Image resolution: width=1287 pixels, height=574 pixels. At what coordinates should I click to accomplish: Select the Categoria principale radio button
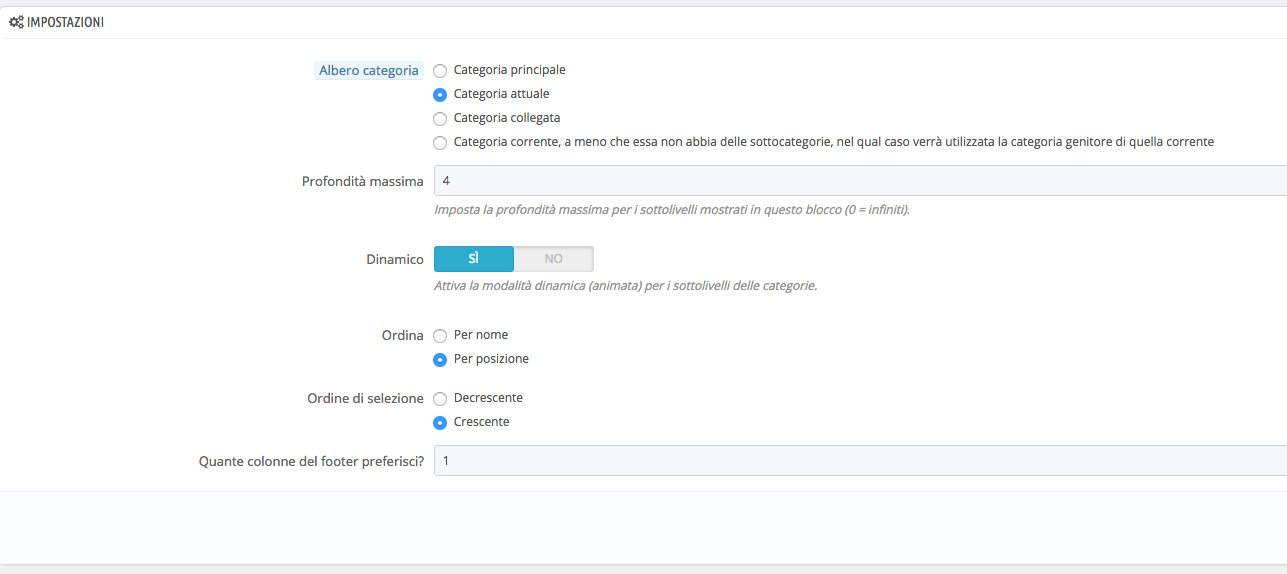(440, 71)
